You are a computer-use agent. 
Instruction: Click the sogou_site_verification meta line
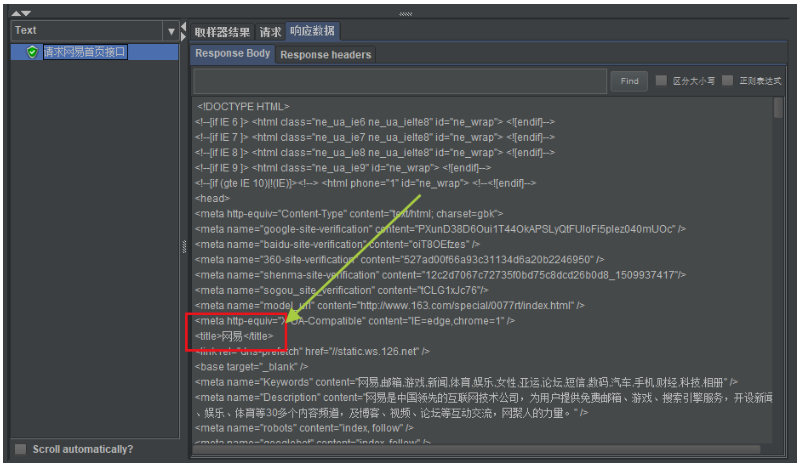[x=341, y=290]
